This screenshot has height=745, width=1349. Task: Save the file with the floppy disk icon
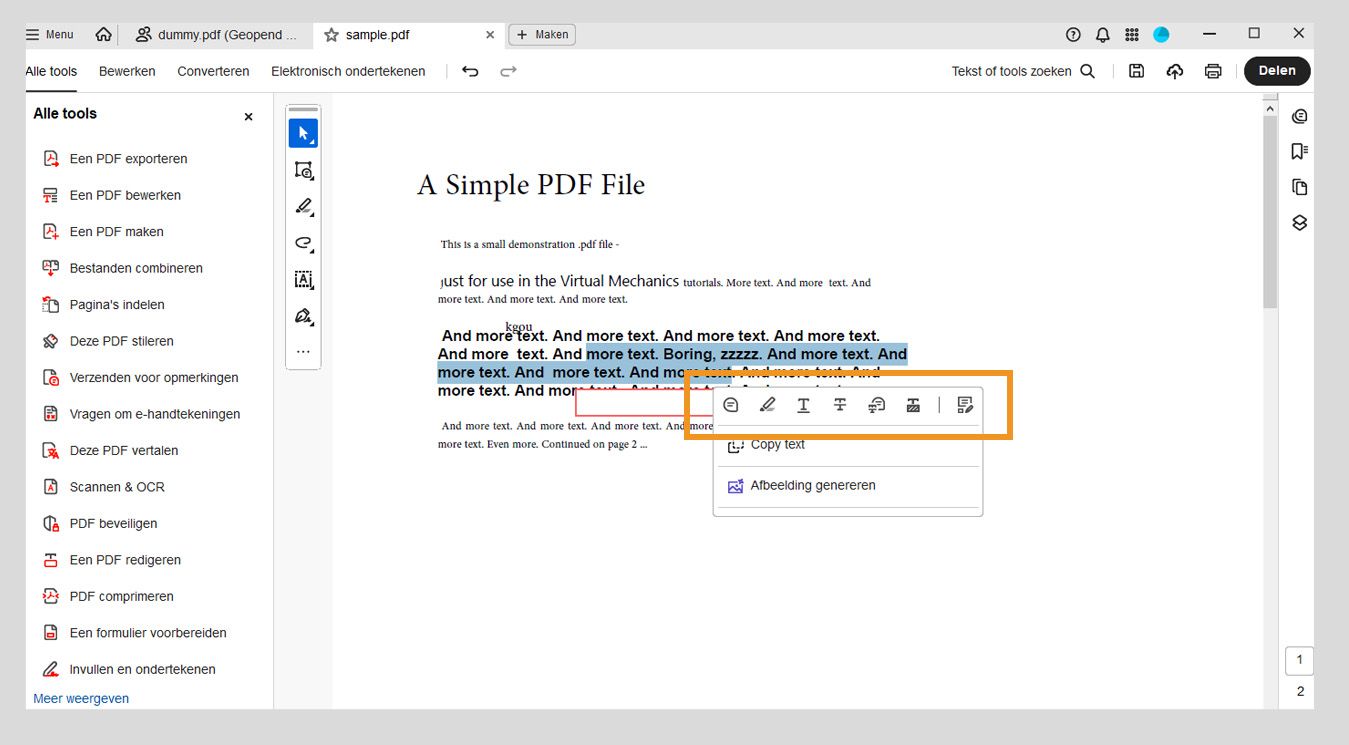pyautogui.click(x=1137, y=71)
